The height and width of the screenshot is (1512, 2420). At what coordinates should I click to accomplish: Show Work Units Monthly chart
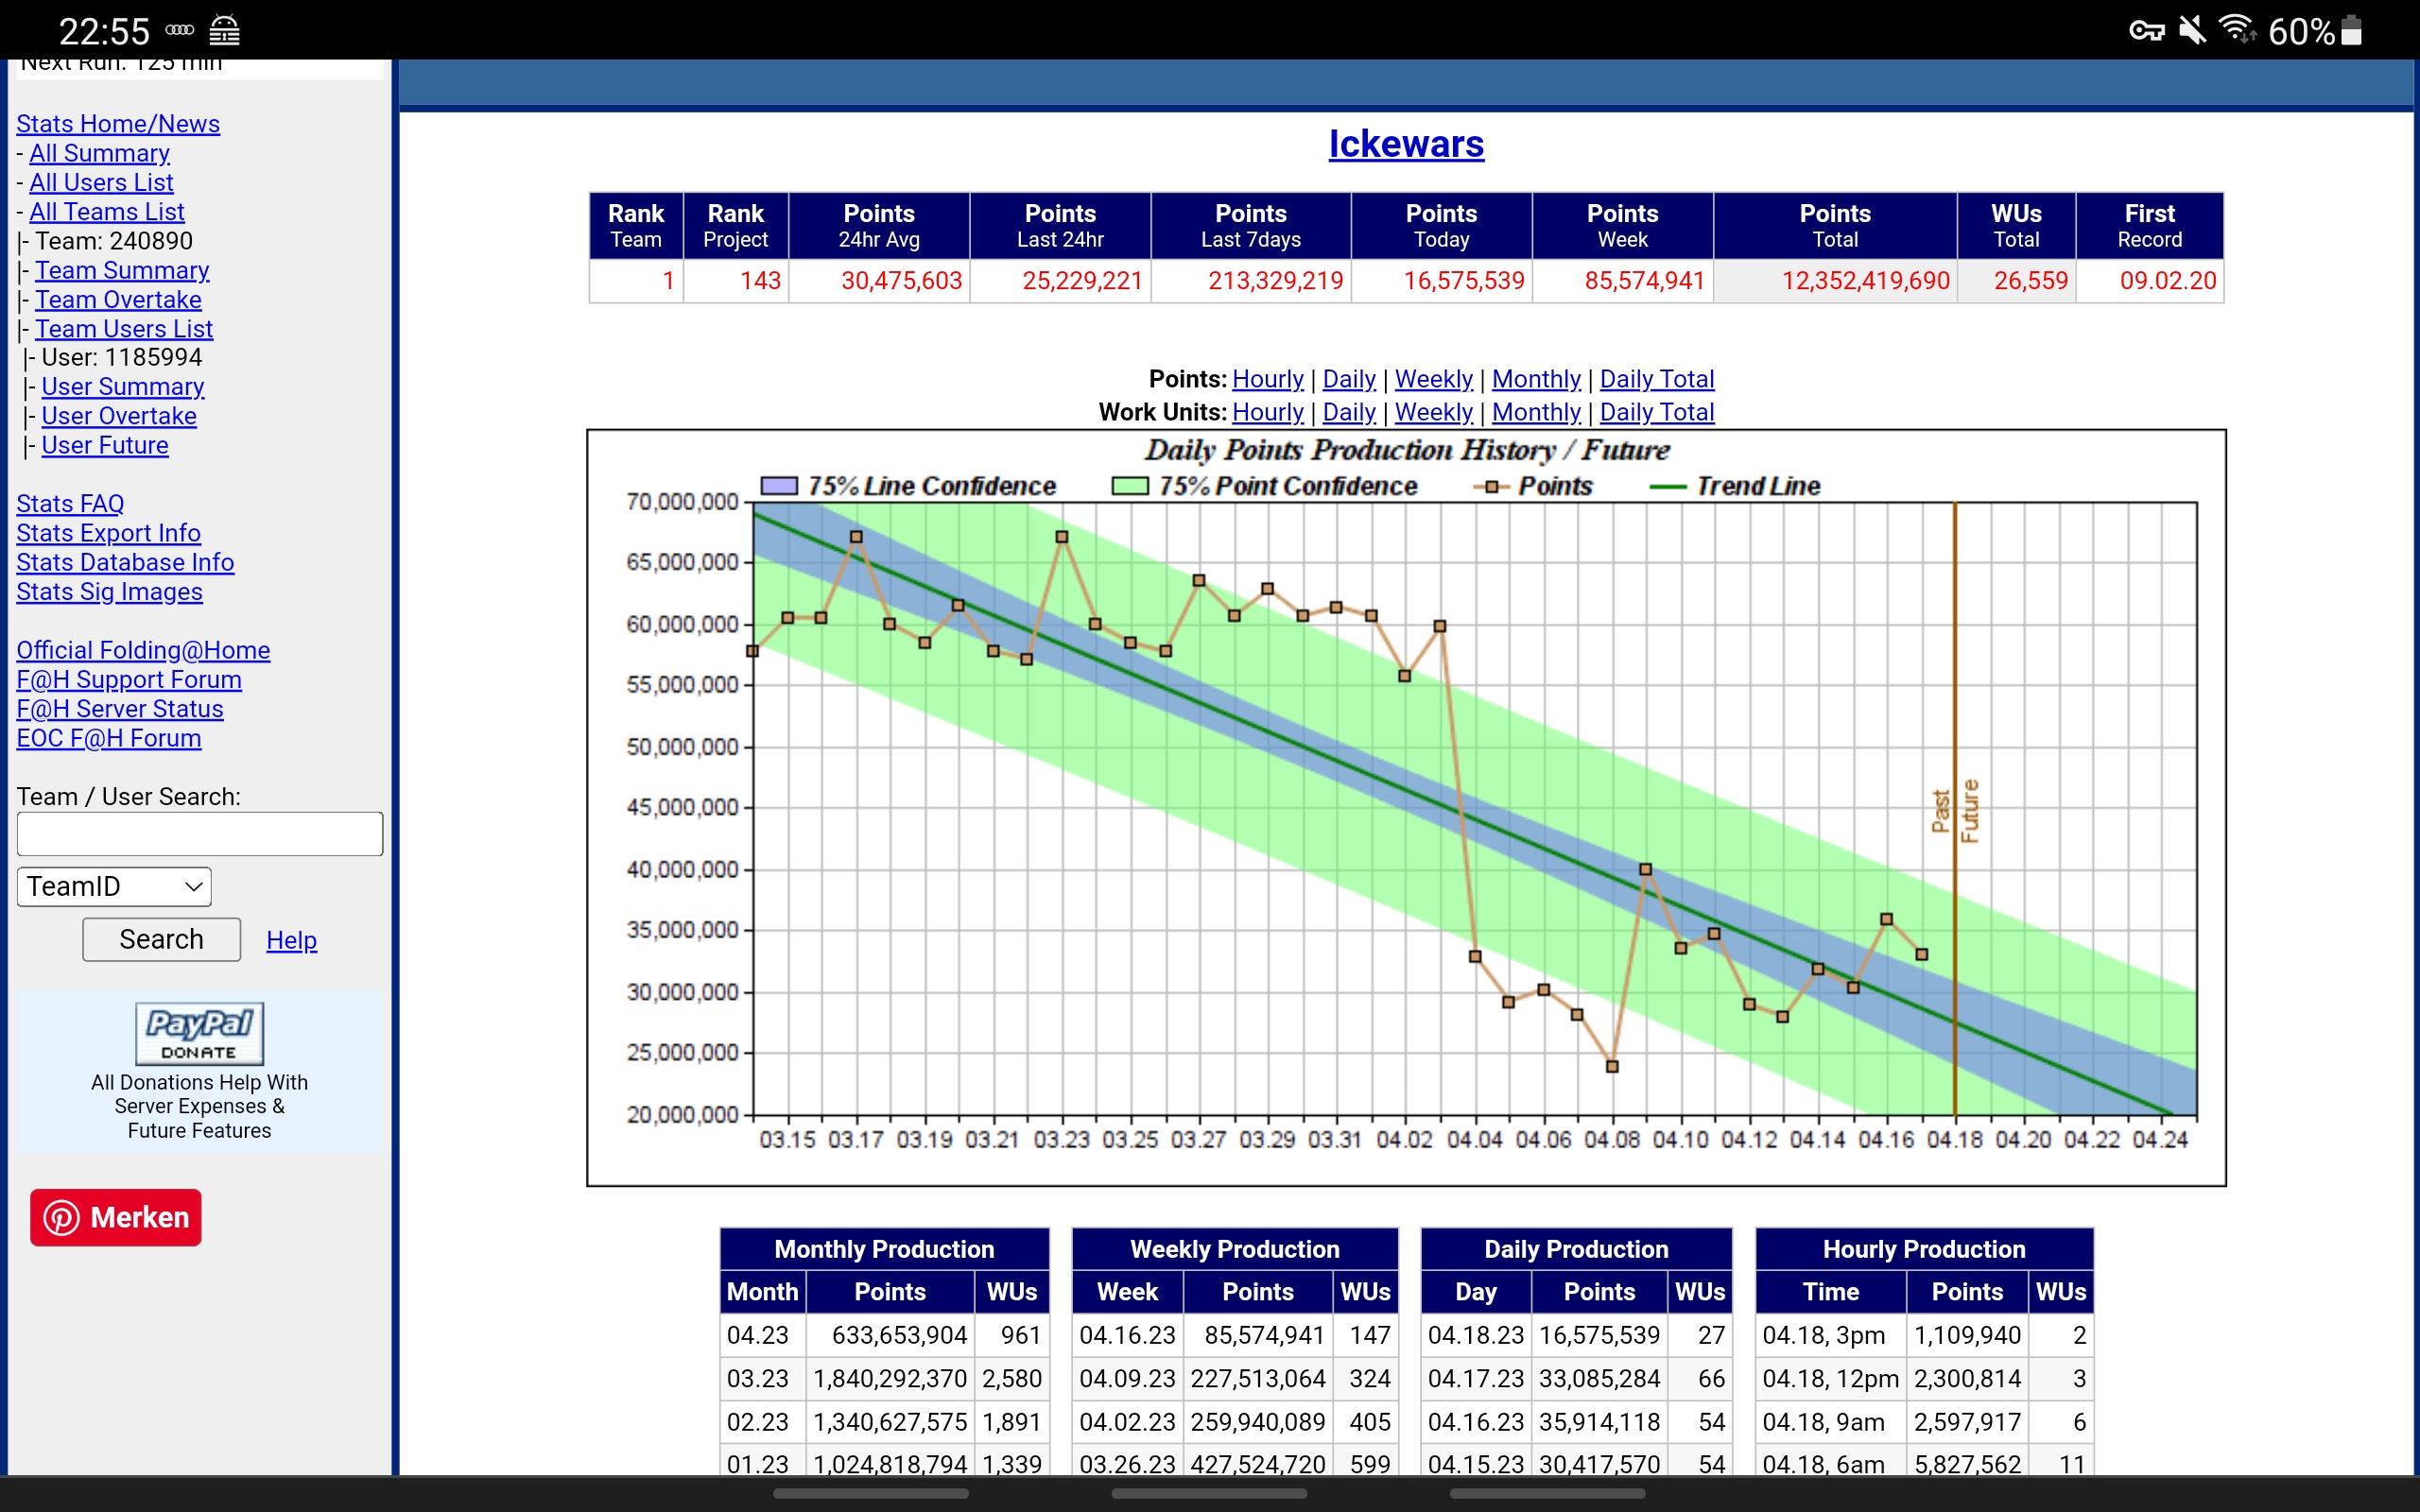pyautogui.click(x=1536, y=412)
